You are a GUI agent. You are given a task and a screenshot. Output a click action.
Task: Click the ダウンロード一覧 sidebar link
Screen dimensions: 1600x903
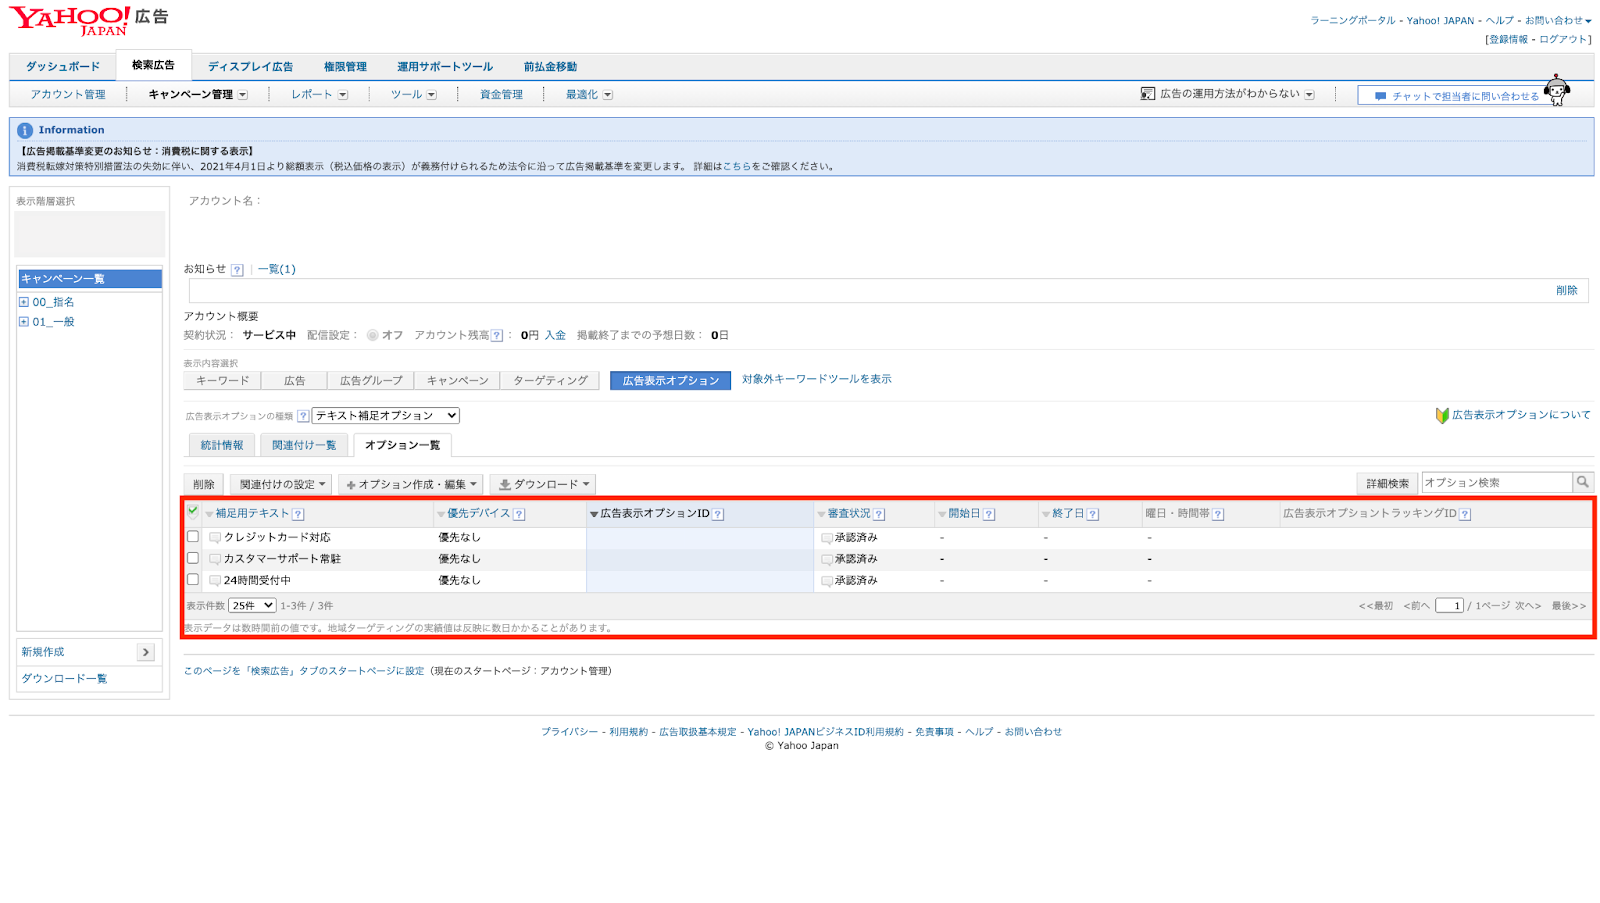pos(64,679)
